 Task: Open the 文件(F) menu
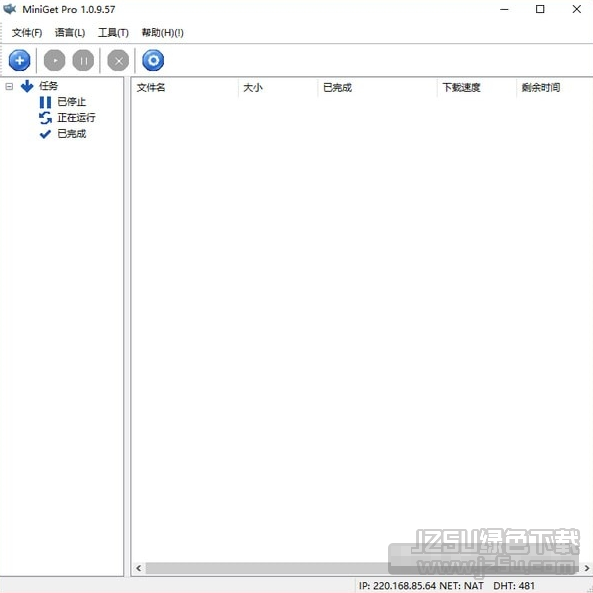point(27,33)
